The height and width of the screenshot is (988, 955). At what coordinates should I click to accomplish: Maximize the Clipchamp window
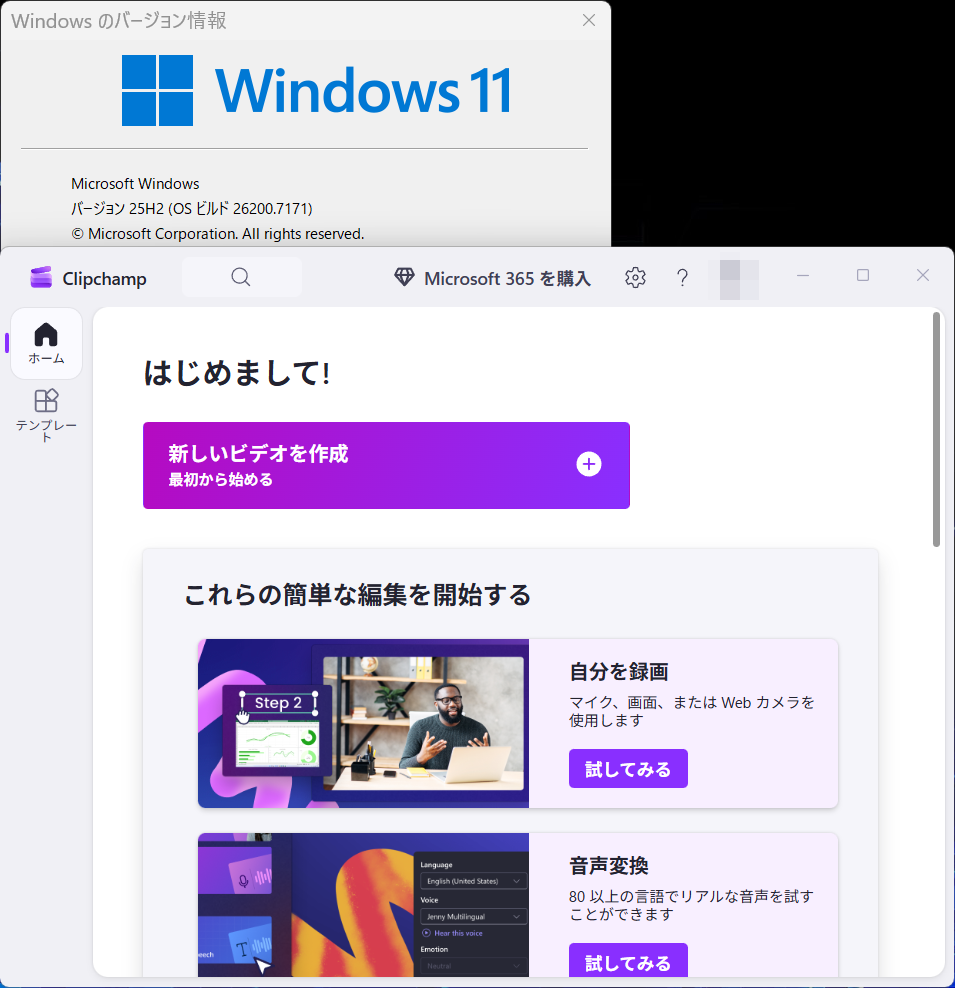[863, 275]
